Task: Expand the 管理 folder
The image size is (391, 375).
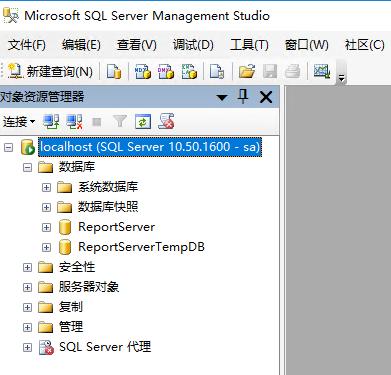Action: [28, 327]
